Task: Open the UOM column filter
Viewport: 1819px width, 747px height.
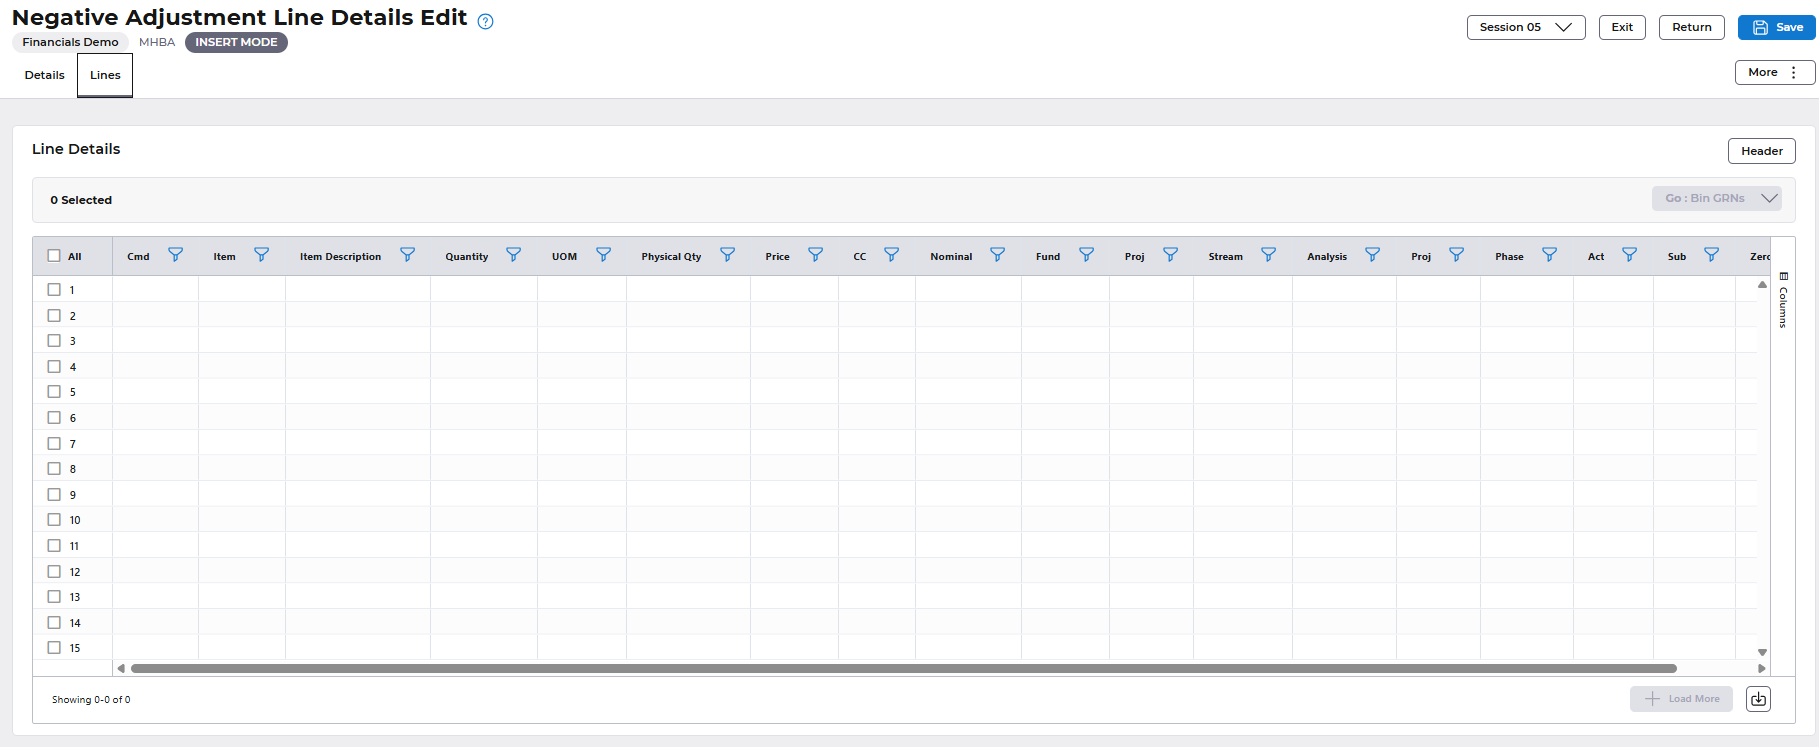Action: [603, 255]
